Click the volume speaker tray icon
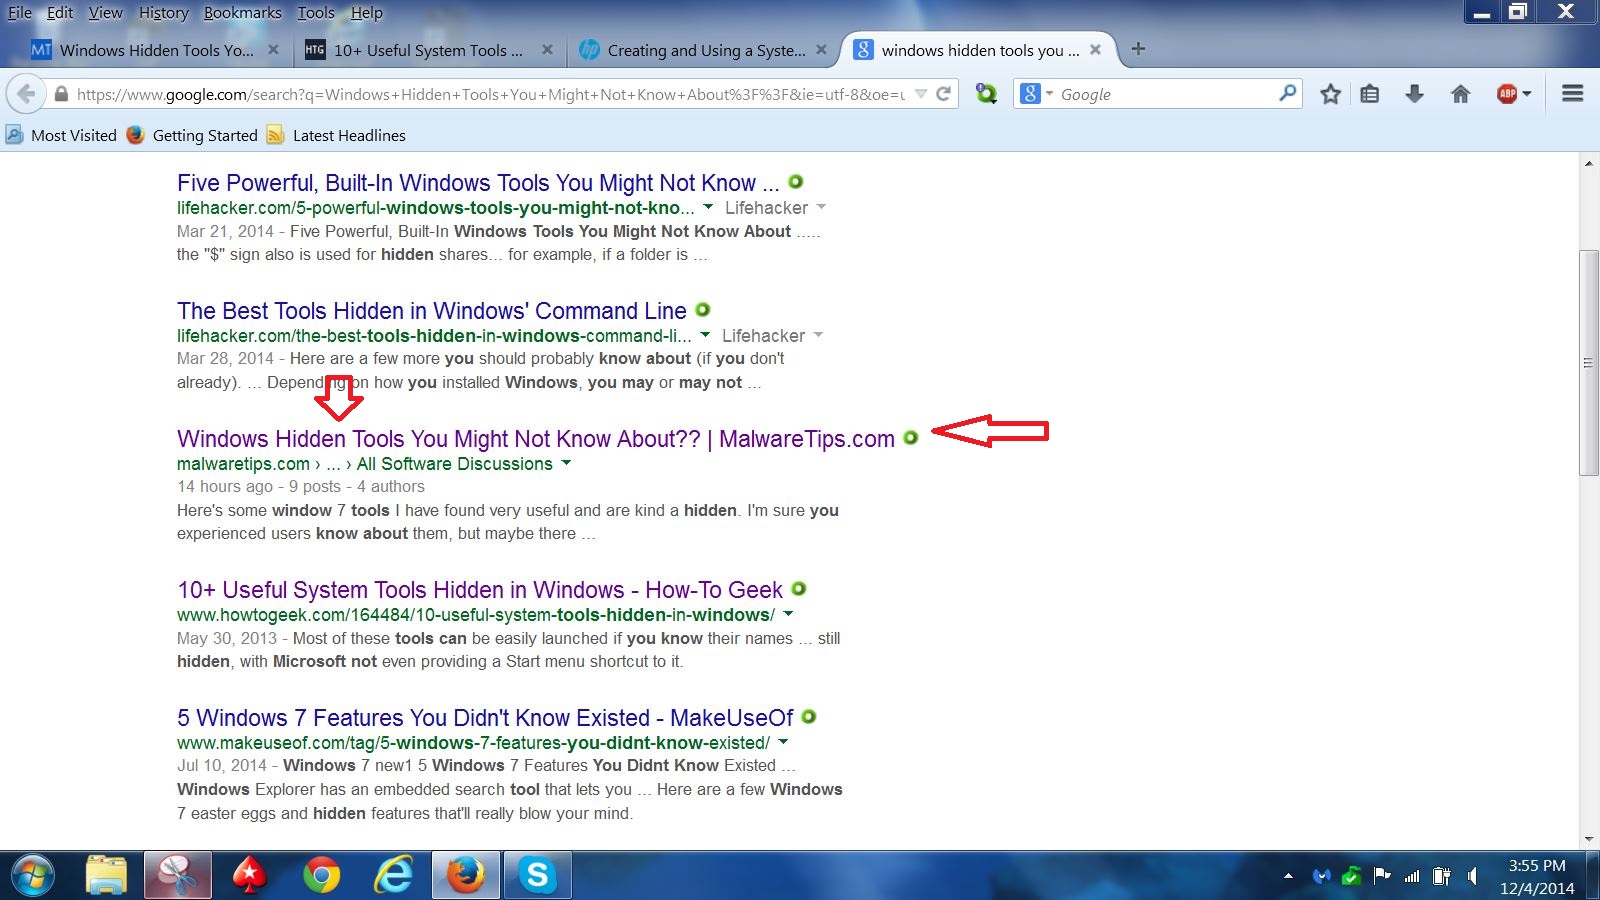Image resolution: width=1600 pixels, height=900 pixels. pyautogui.click(x=1472, y=877)
